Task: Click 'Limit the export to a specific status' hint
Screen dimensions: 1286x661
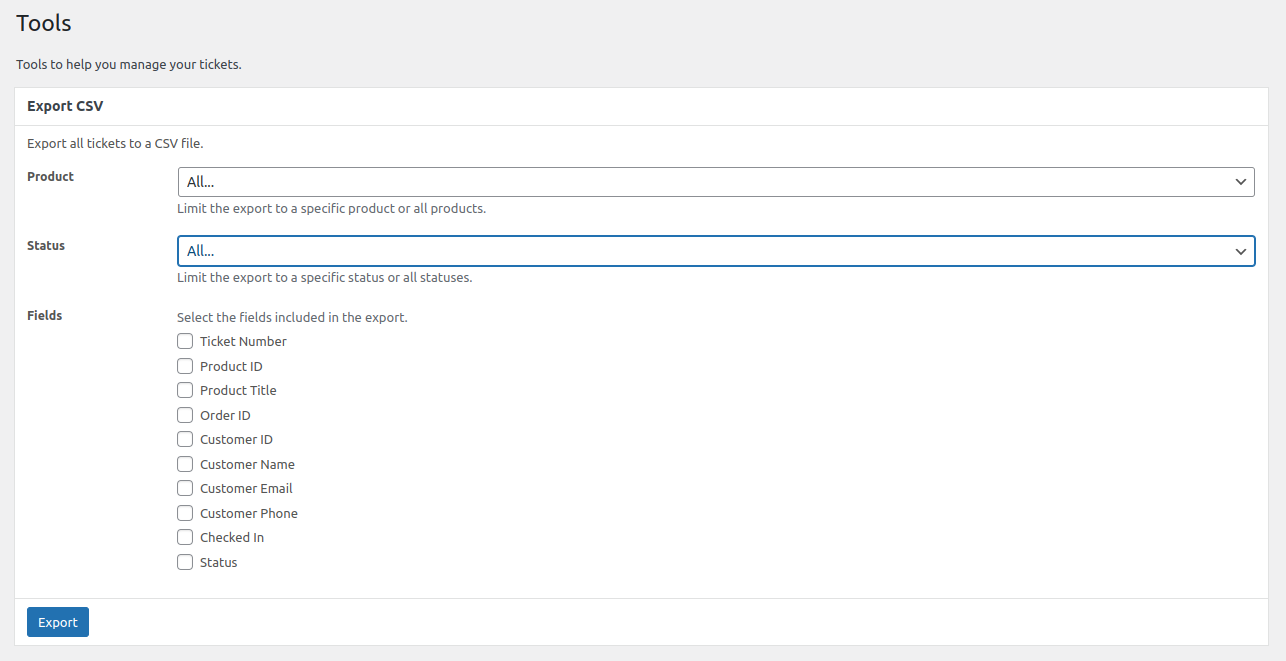Action: pyautogui.click(x=324, y=278)
